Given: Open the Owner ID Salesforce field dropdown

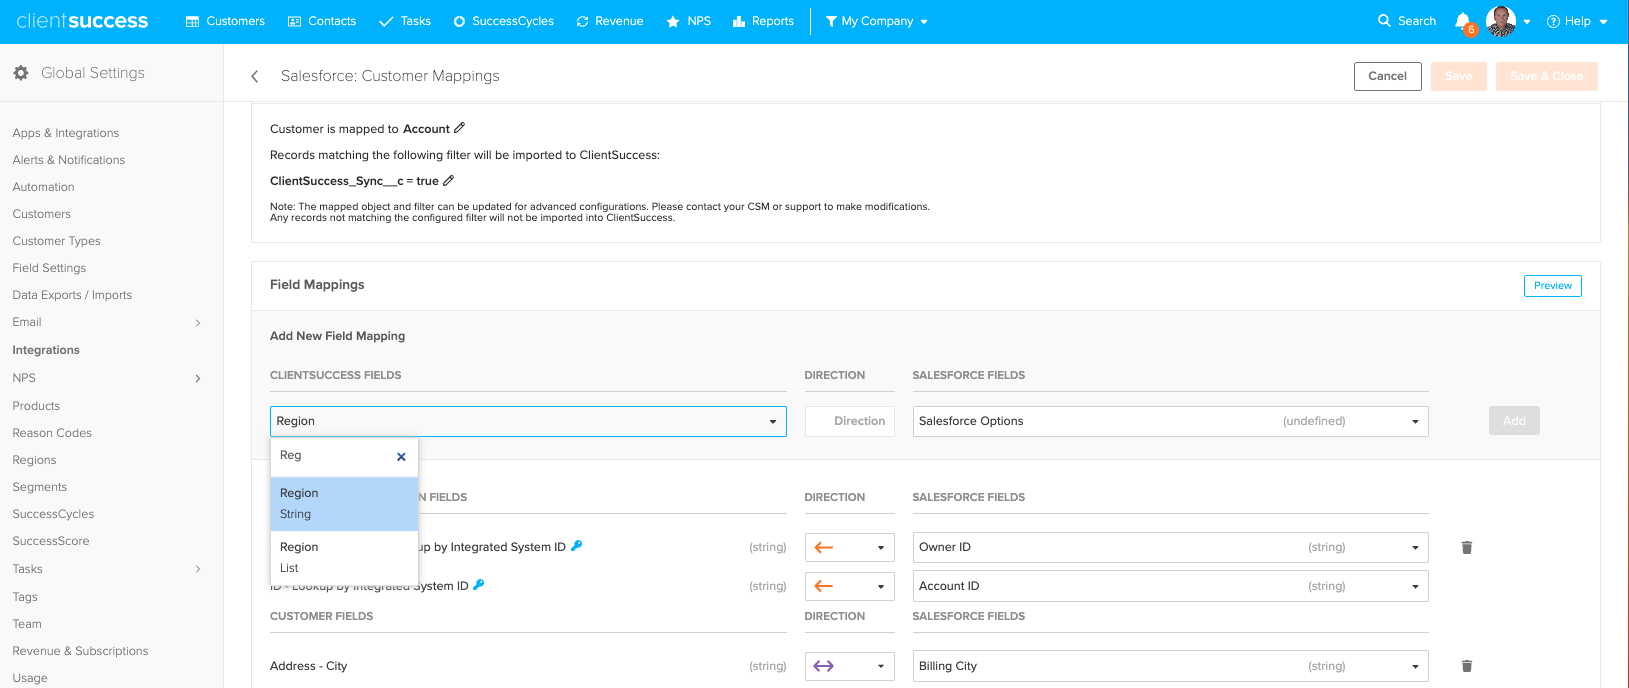Looking at the screenshot, I should pyautogui.click(x=1170, y=547).
